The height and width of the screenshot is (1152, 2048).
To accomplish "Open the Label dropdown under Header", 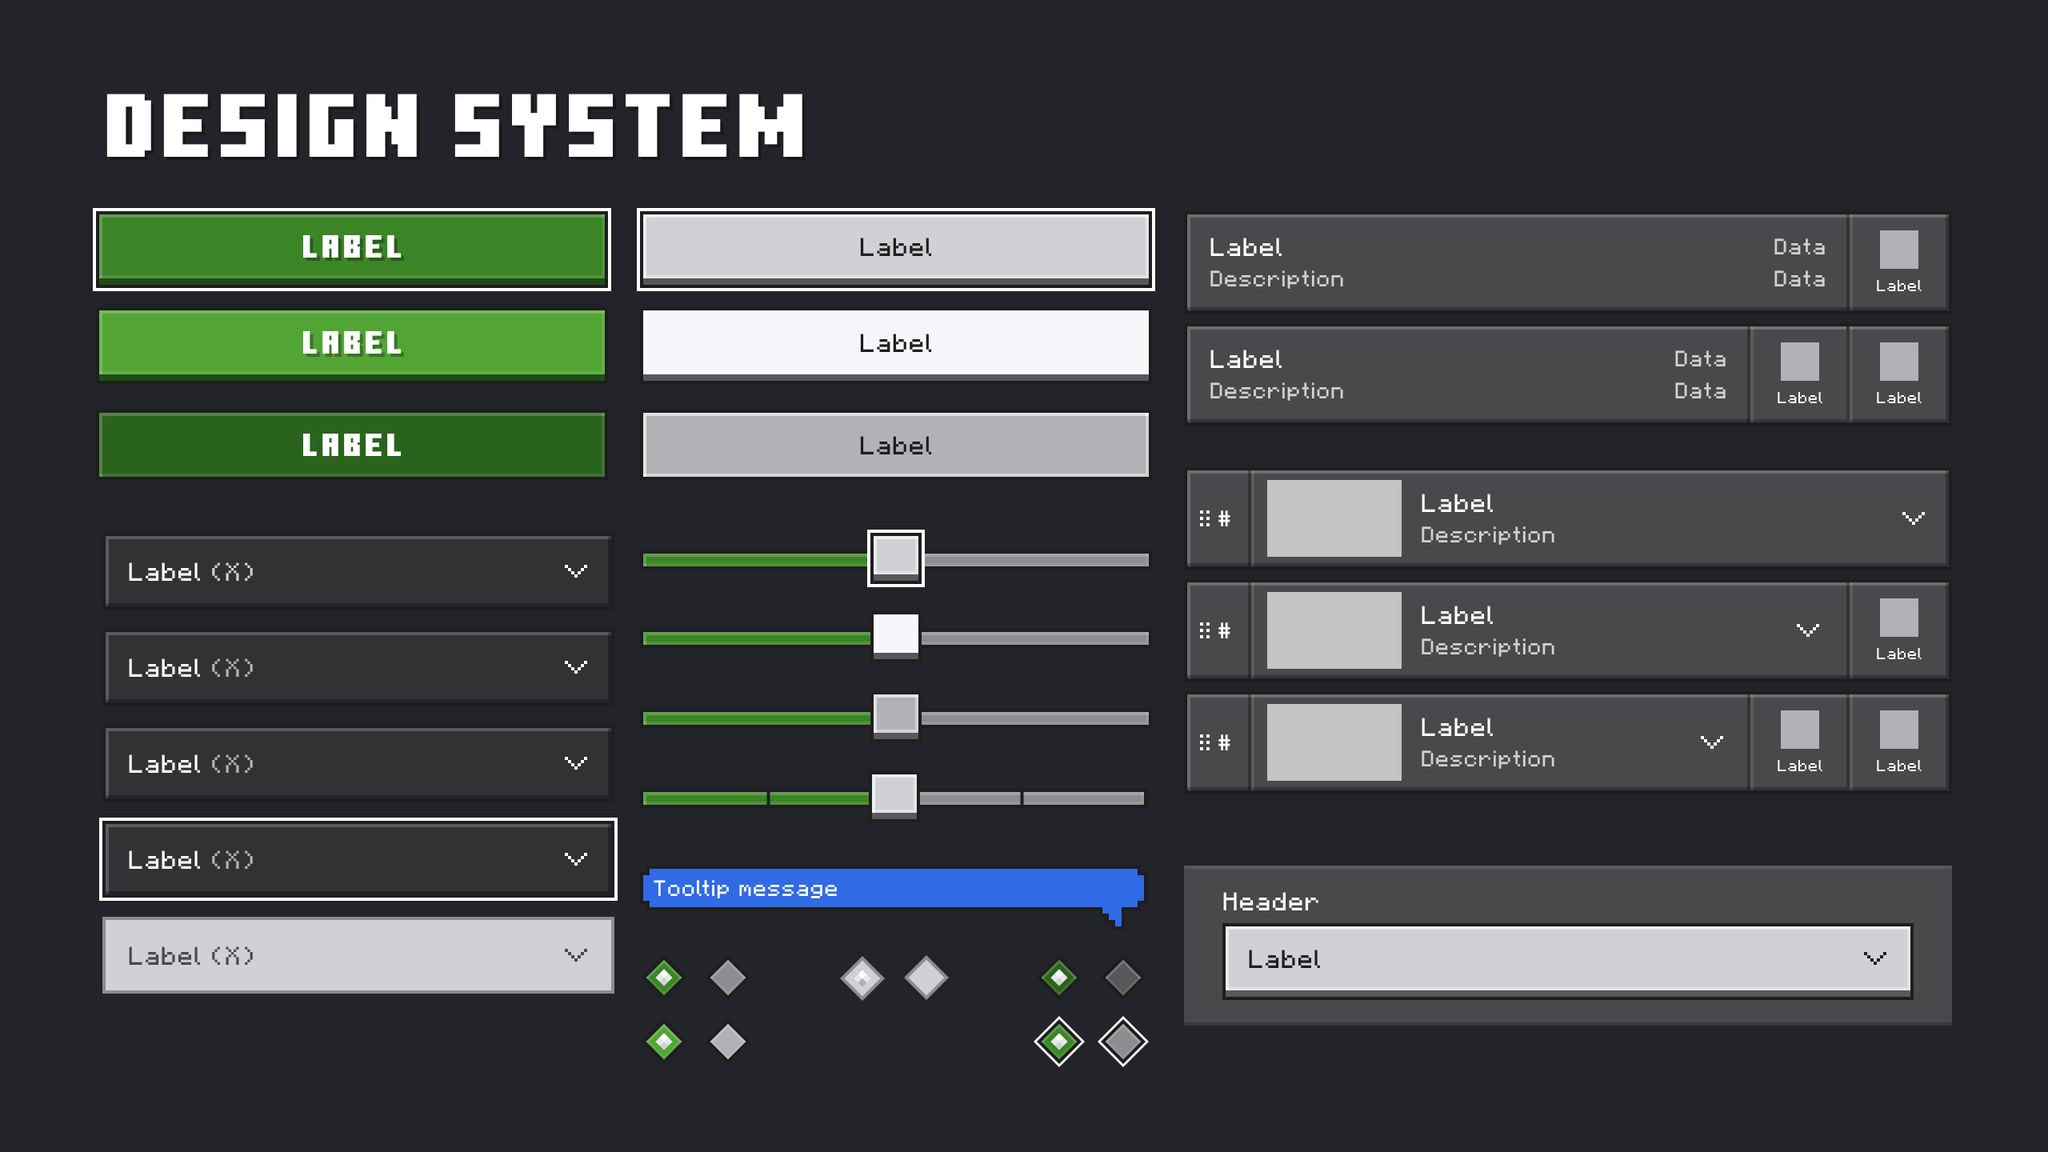I will 1567,959.
